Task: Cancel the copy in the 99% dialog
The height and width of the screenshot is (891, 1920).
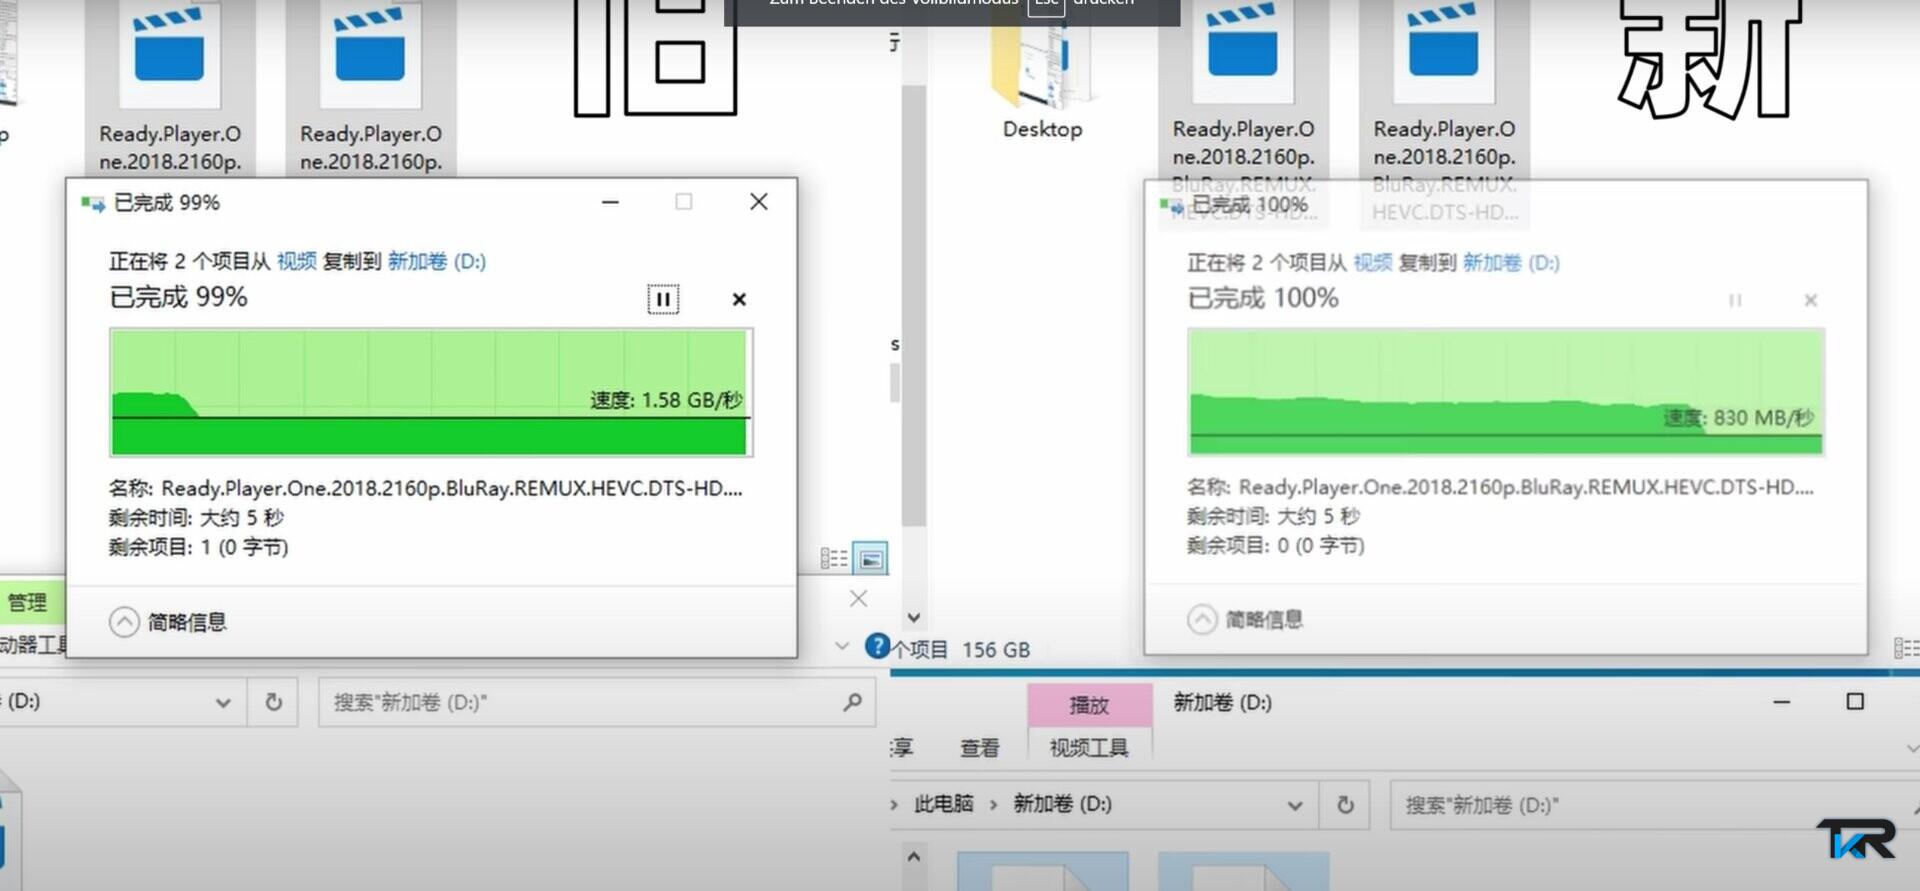Action: coord(739,299)
